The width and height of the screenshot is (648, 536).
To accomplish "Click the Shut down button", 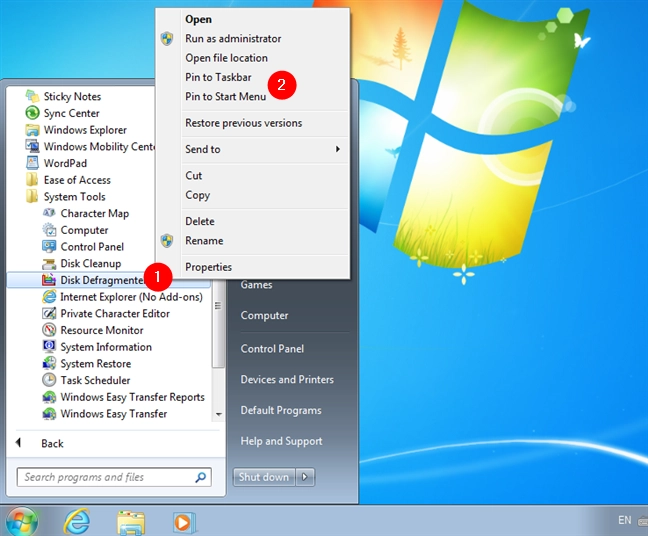I will pos(264,477).
